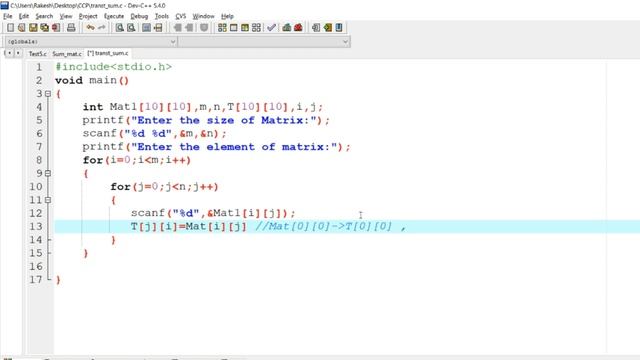Click the first grayed-out back arrow icon

178,28
